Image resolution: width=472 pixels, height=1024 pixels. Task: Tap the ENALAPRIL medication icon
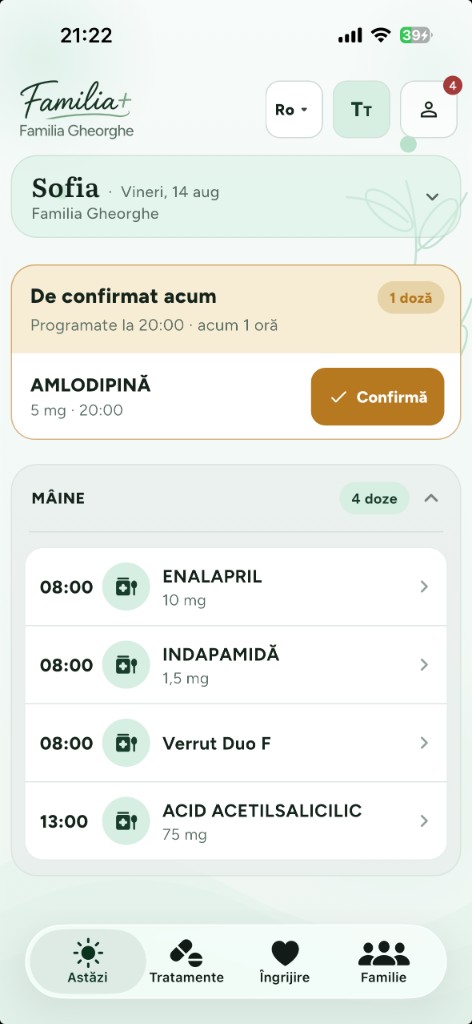coord(126,586)
